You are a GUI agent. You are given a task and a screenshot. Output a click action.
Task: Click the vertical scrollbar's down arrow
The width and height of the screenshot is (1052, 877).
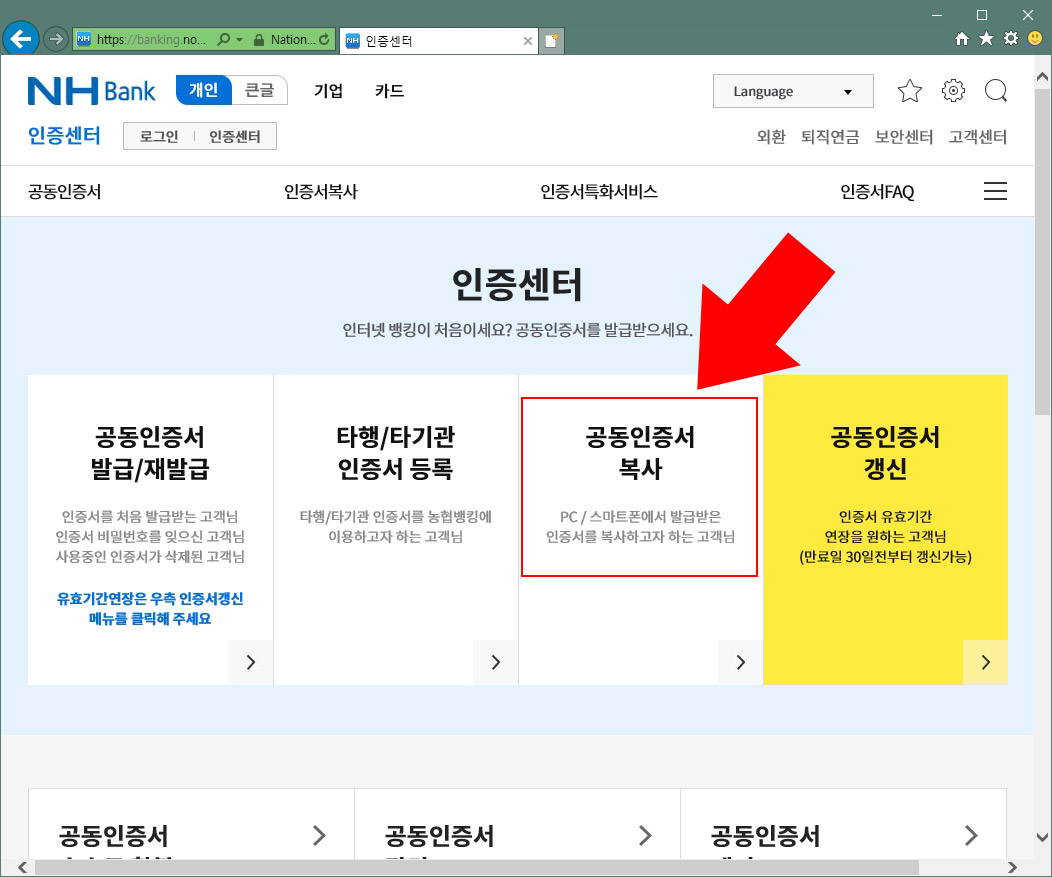(1043, 836)
